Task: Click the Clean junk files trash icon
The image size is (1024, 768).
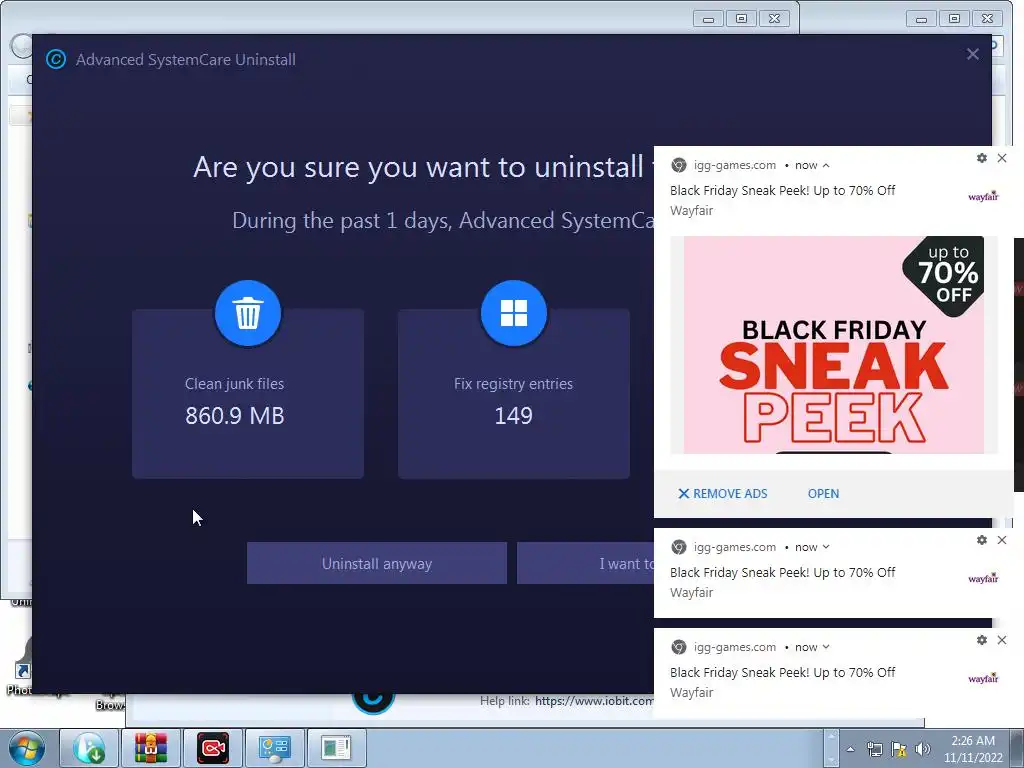Action: point(248,313)
